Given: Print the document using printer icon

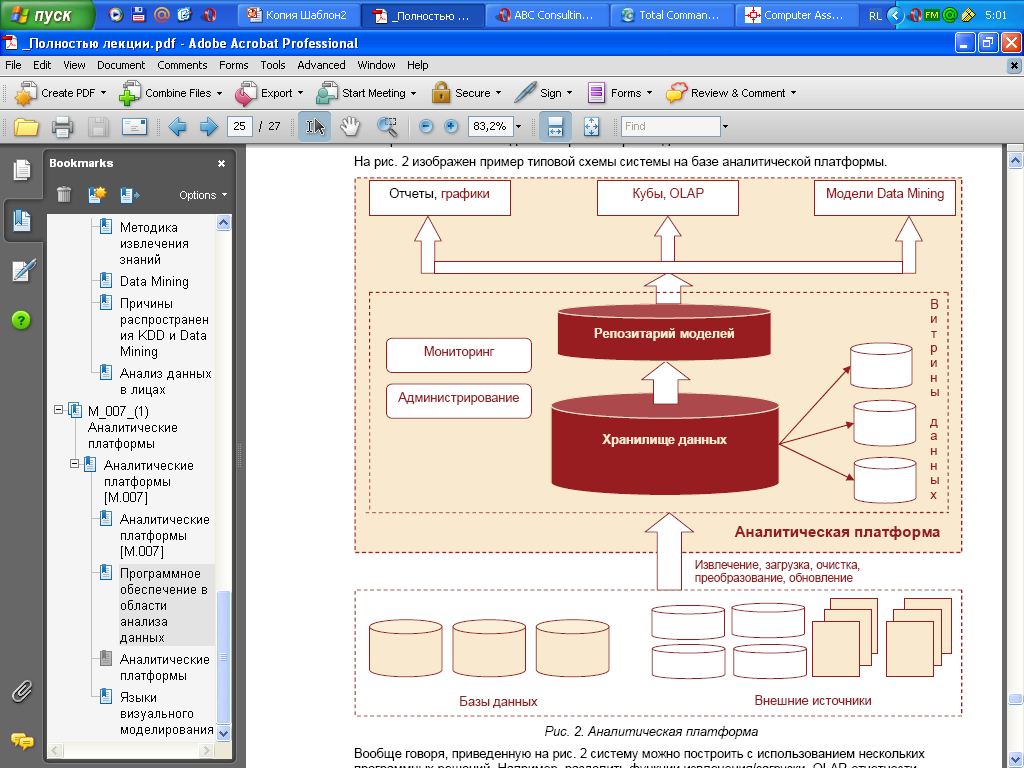Looking at the screenshot, I should [x=62, y=126].
